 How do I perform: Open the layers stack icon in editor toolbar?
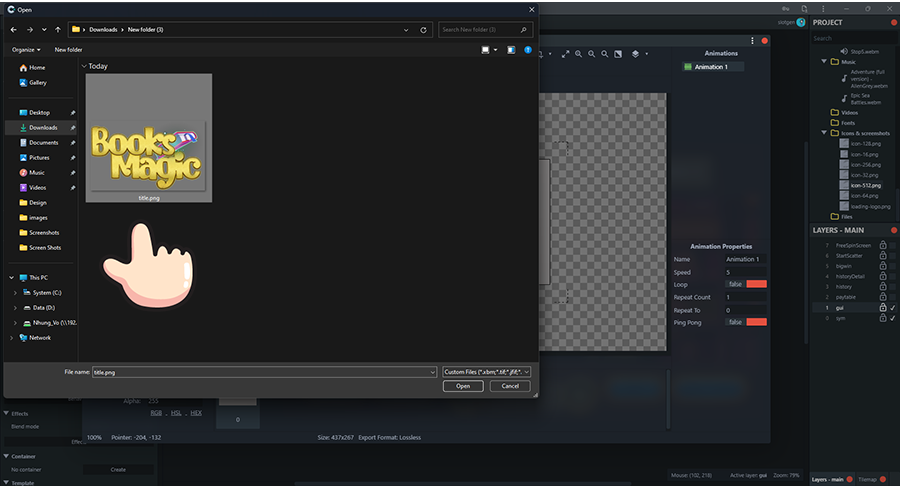coord(635,54)
